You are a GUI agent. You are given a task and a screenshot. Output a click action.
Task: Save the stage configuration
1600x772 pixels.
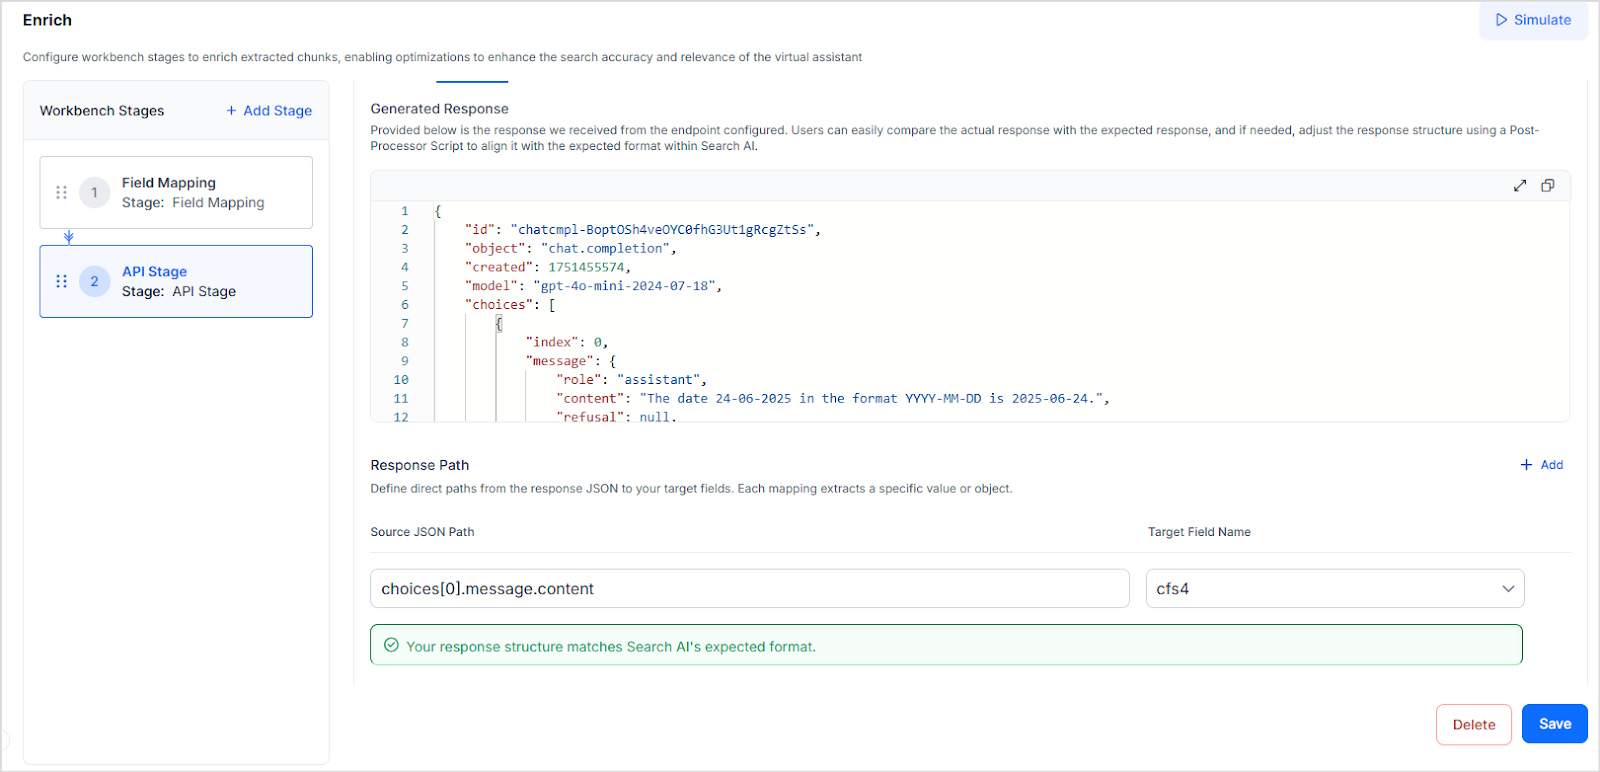(x=1554, y=724)
